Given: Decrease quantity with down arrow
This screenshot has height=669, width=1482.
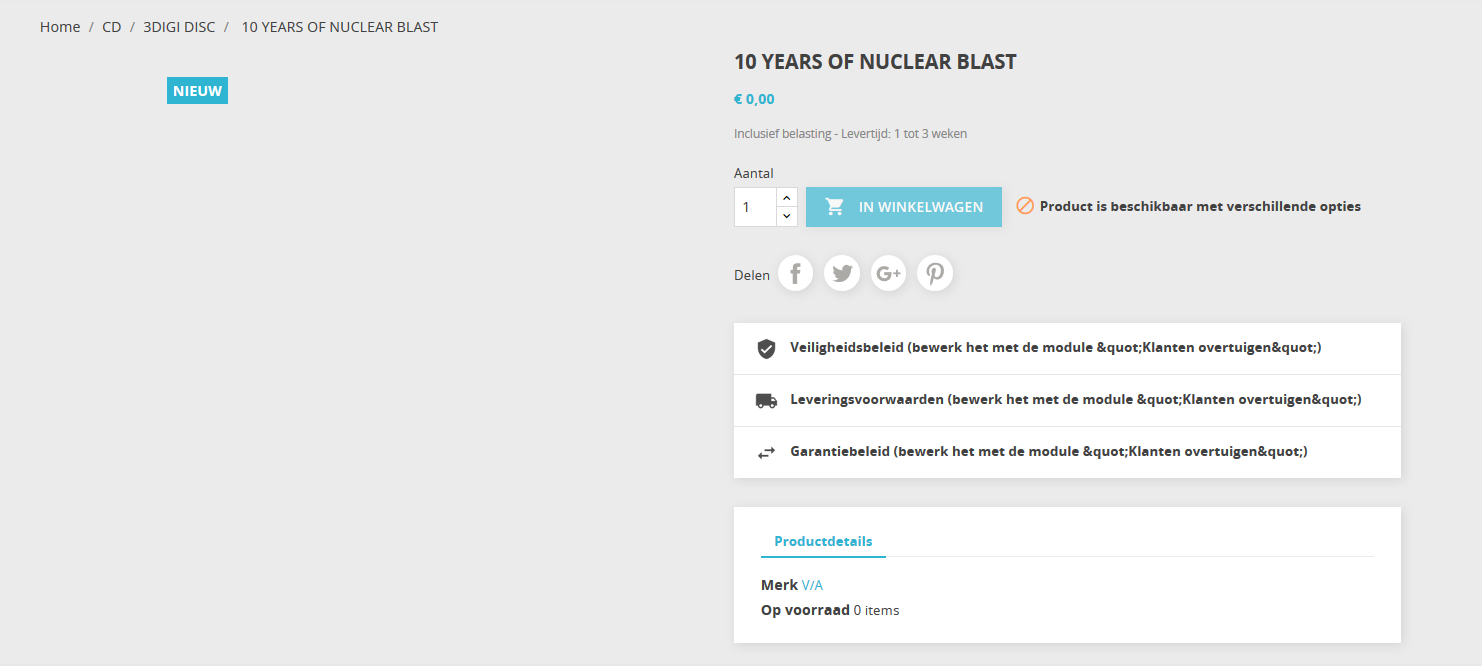Looking at the screenshot, I should point(786,216).
